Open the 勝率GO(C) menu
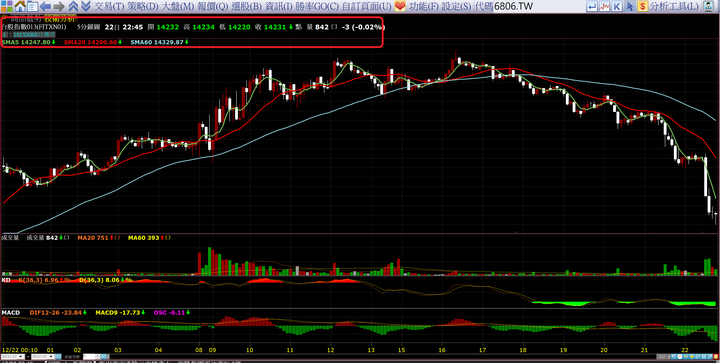The width and height of the screenshot is (720, 363). tap(317, 6)
